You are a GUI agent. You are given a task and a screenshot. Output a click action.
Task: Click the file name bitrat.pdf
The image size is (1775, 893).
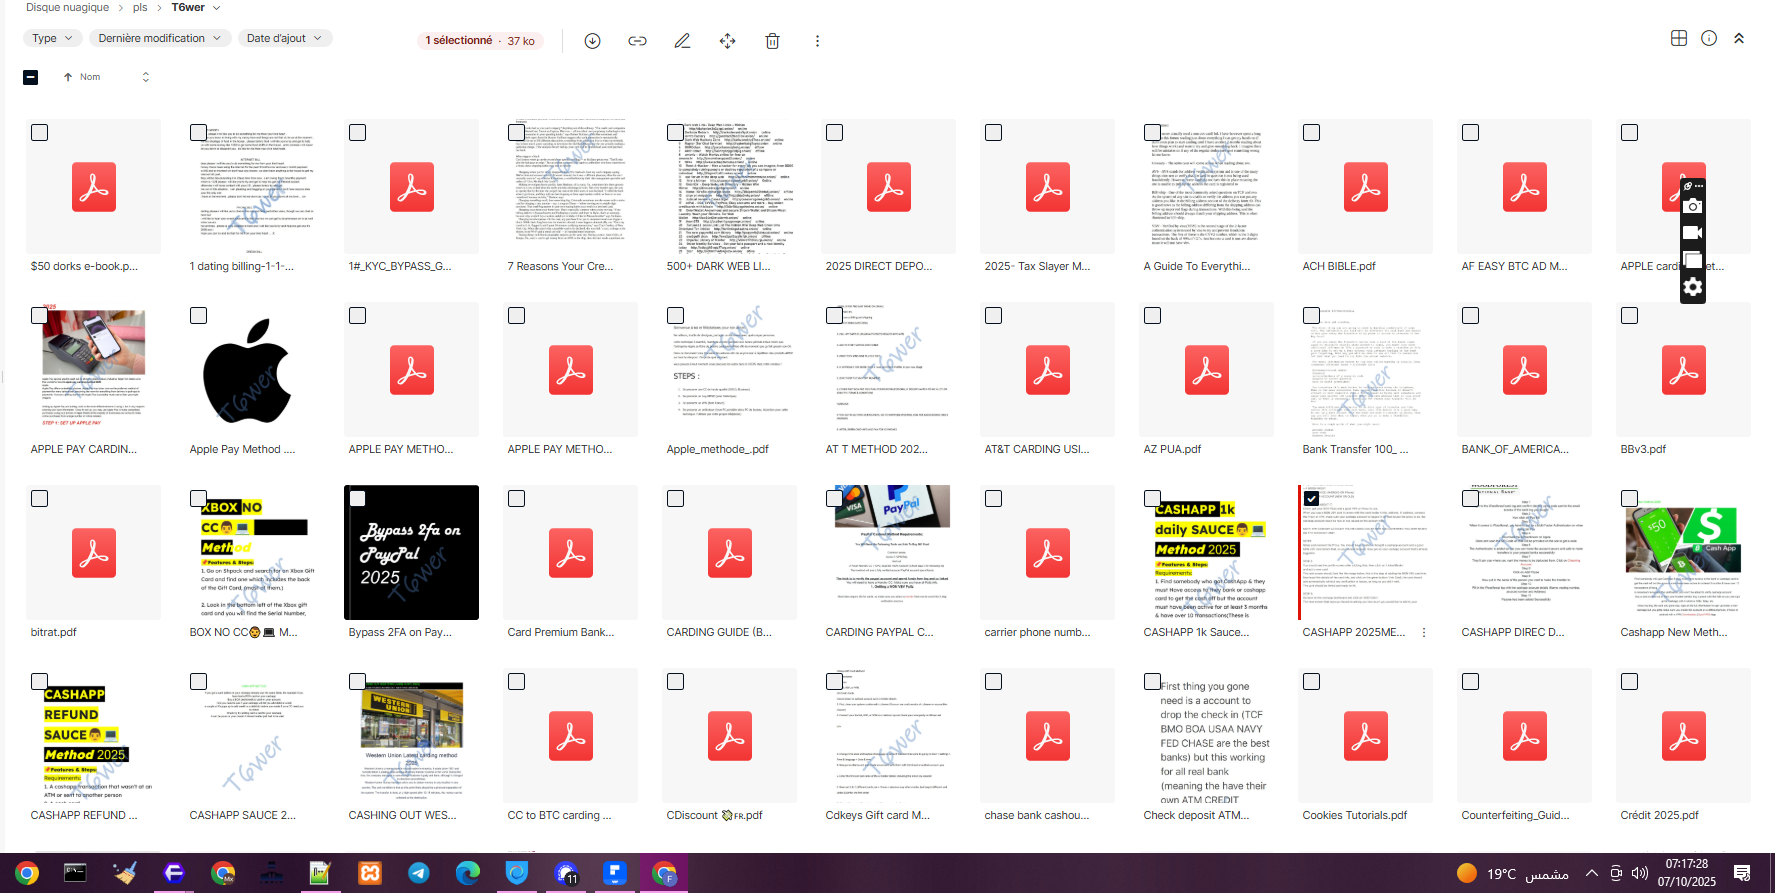[x=54, y=632]
